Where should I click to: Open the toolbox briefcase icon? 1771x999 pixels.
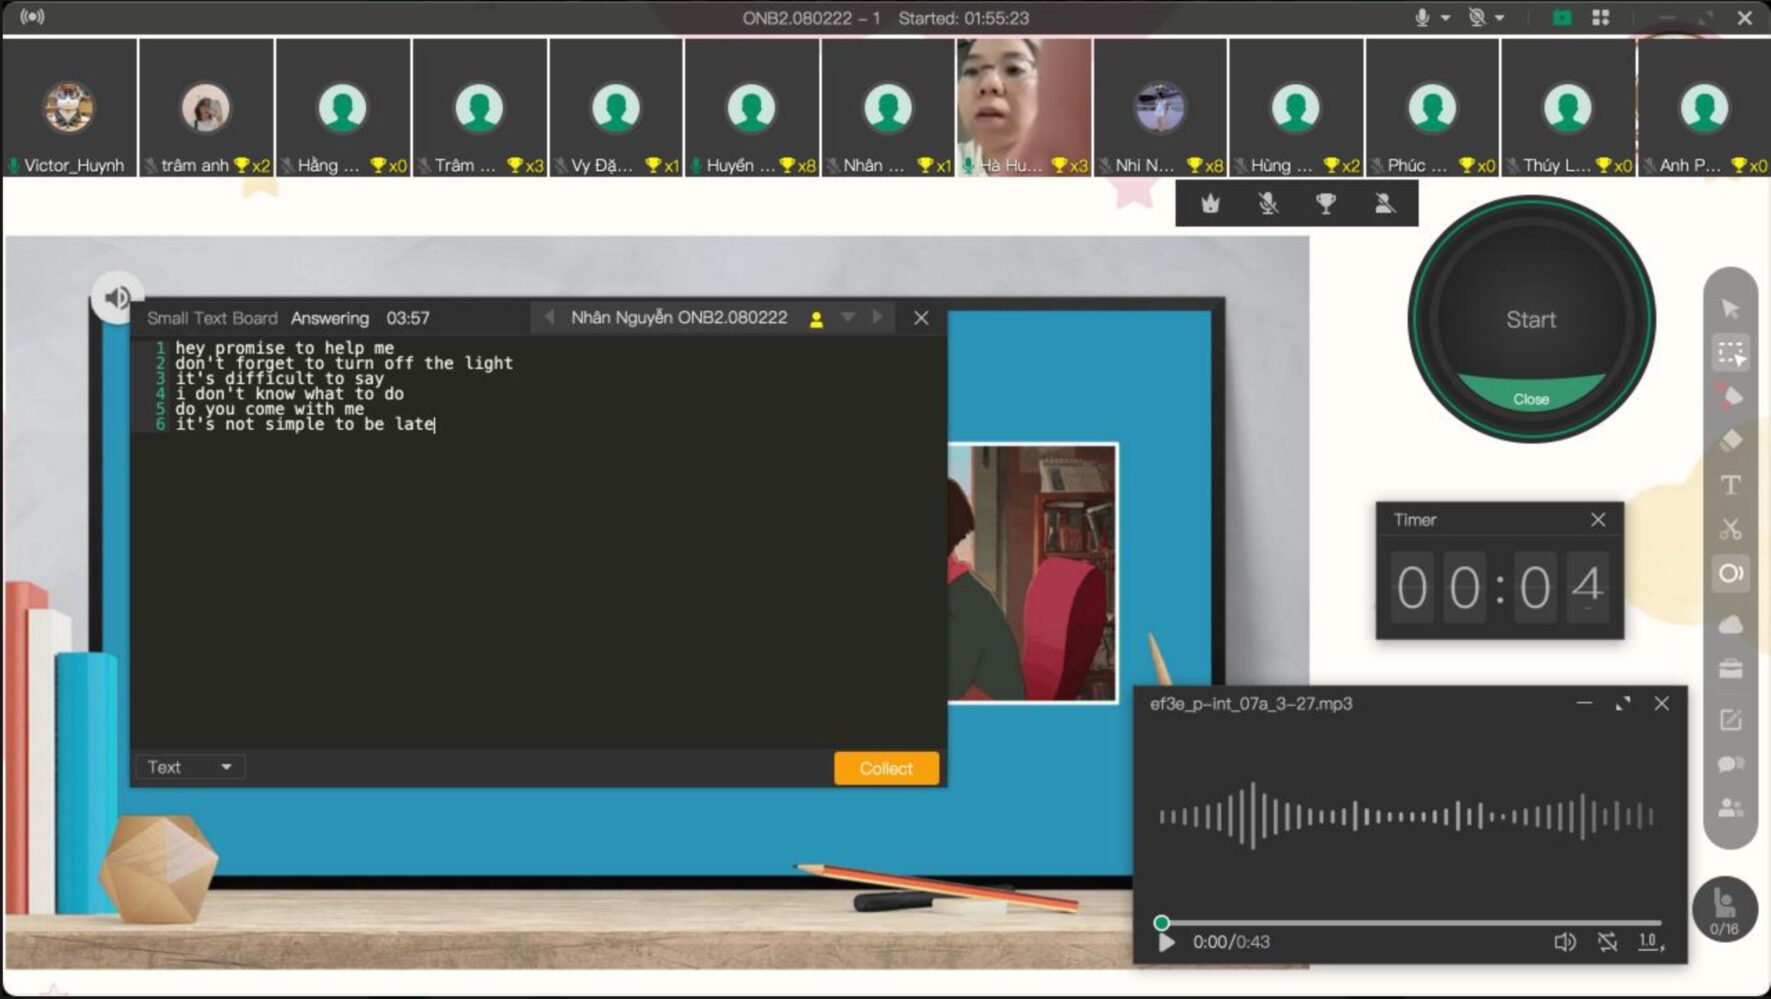[x=1730, y=669]
